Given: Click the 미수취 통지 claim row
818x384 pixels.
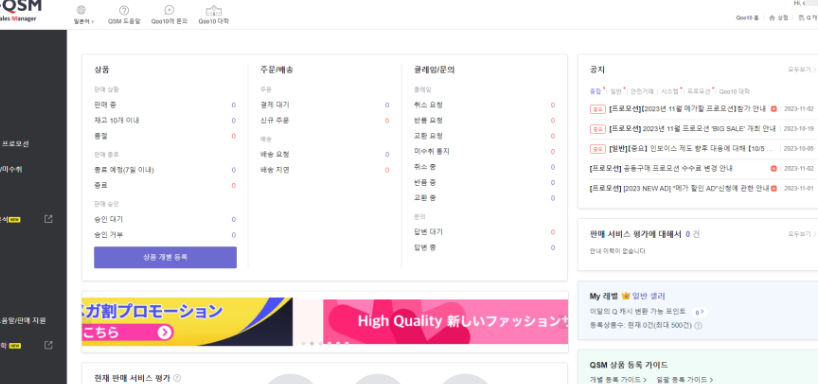Looking at the screenshot, I should click(x=485, y=151).
